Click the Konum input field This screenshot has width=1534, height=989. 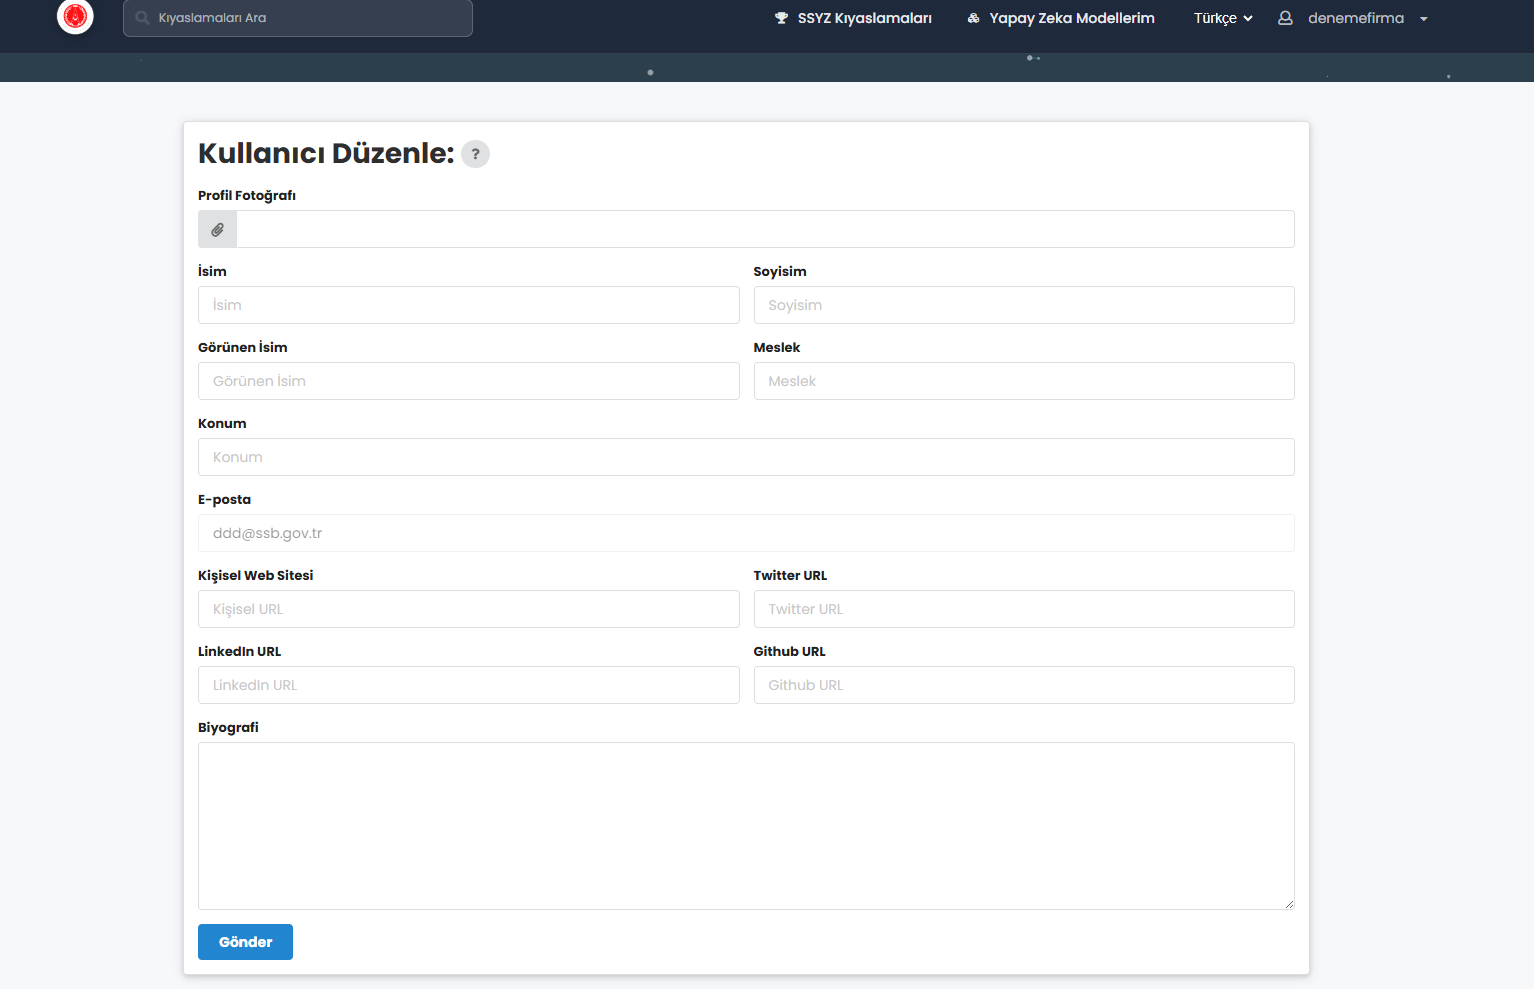745,457
